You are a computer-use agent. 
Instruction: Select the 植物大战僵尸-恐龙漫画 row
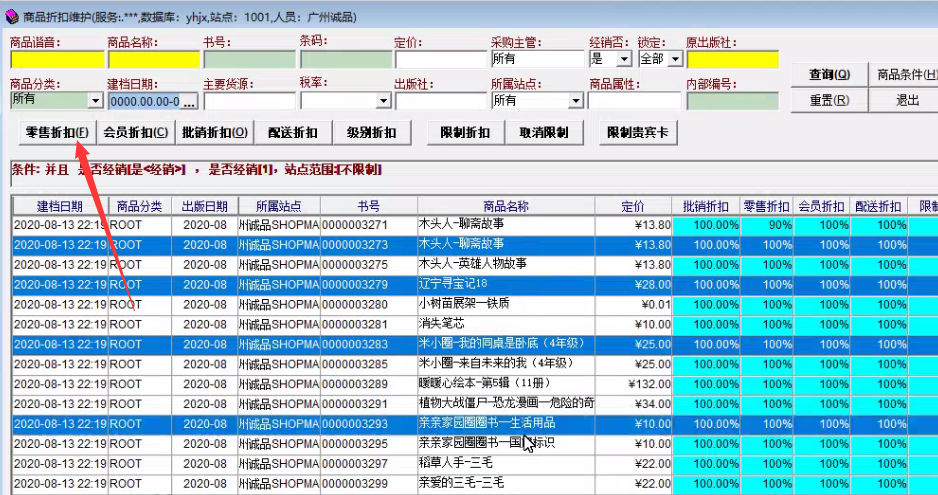[473, 404]
